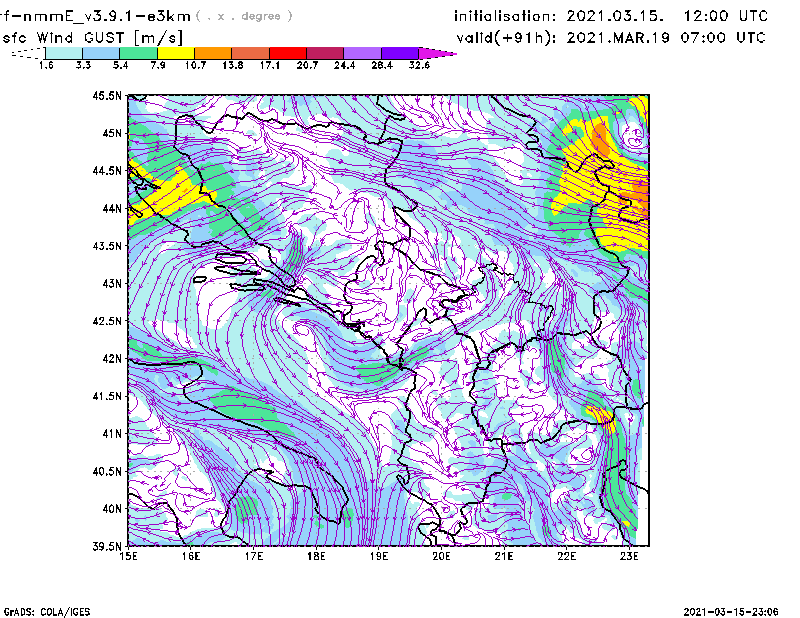Click the 44.5N latitude label

(107, 170)
